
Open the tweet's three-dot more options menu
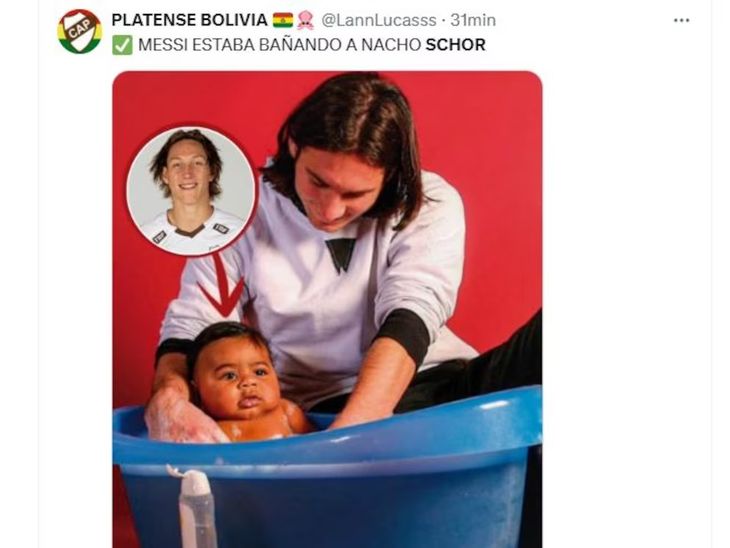click(x=681, y=20)
